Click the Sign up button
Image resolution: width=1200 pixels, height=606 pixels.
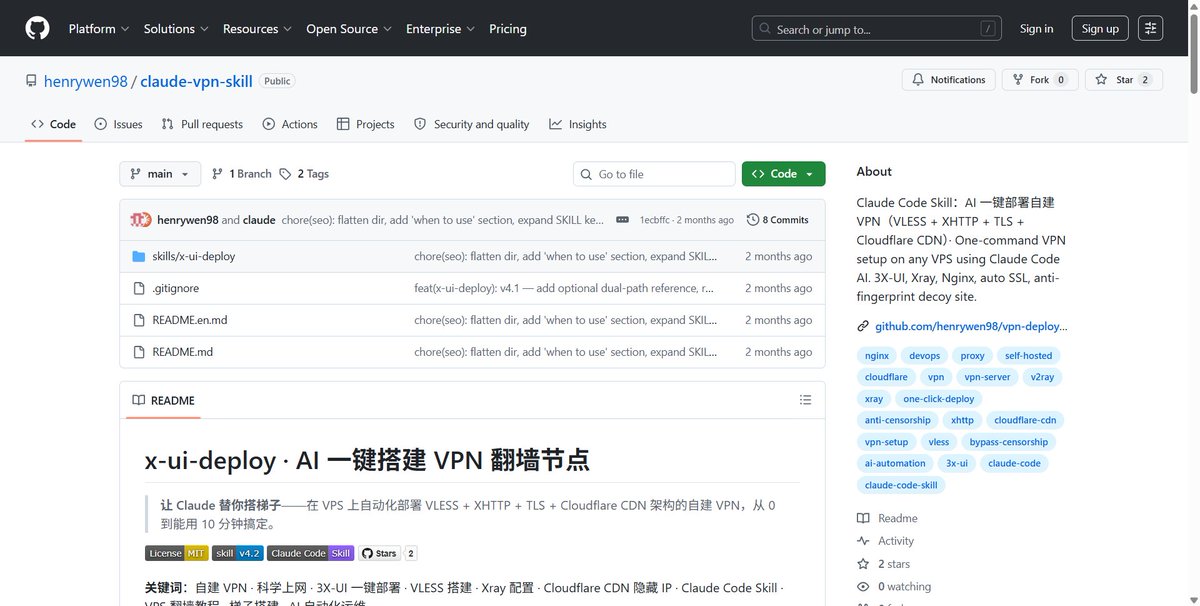tap(1100, 29)
